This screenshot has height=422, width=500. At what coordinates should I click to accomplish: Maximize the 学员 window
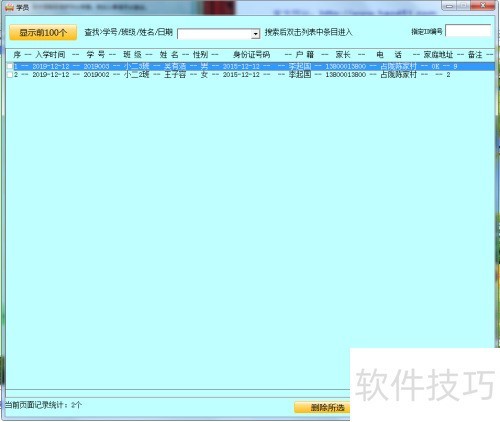[463, 6]
